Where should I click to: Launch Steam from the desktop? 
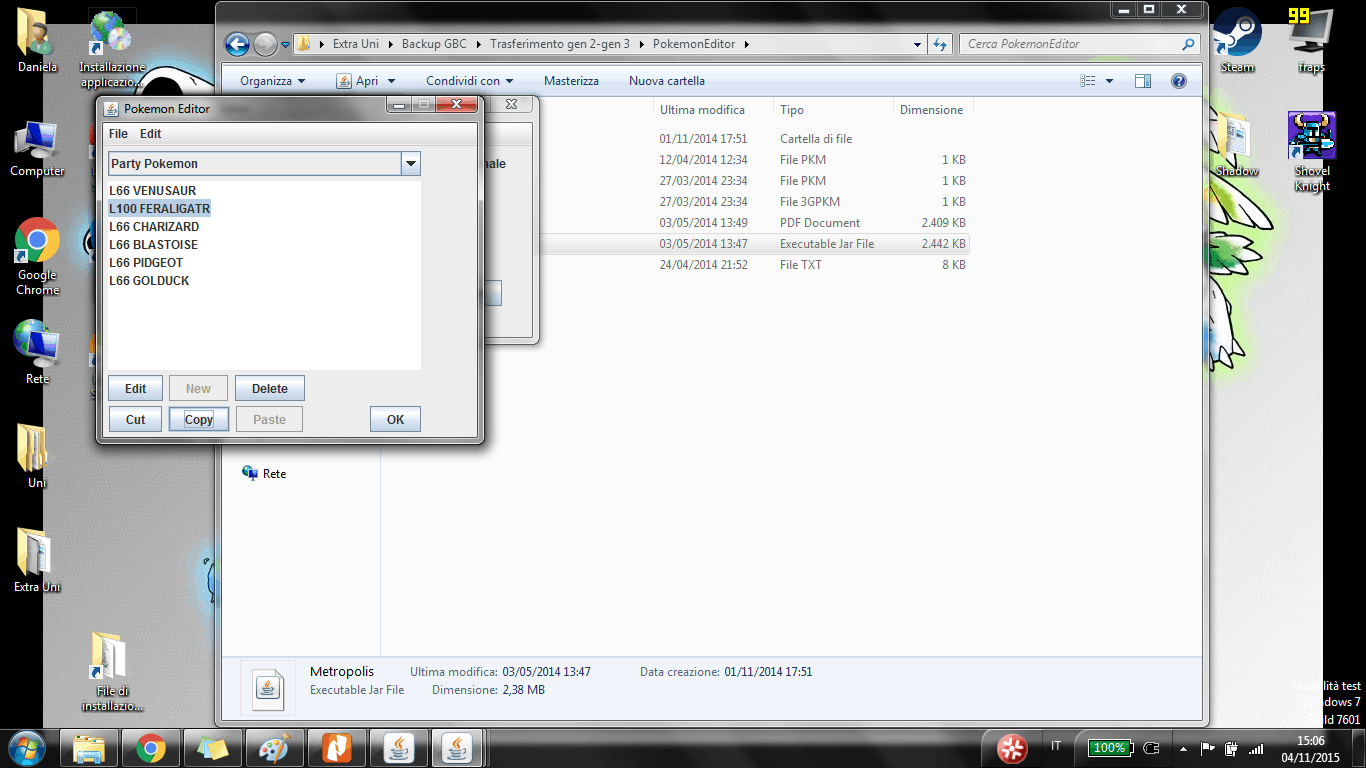[x=1237, y=40]
